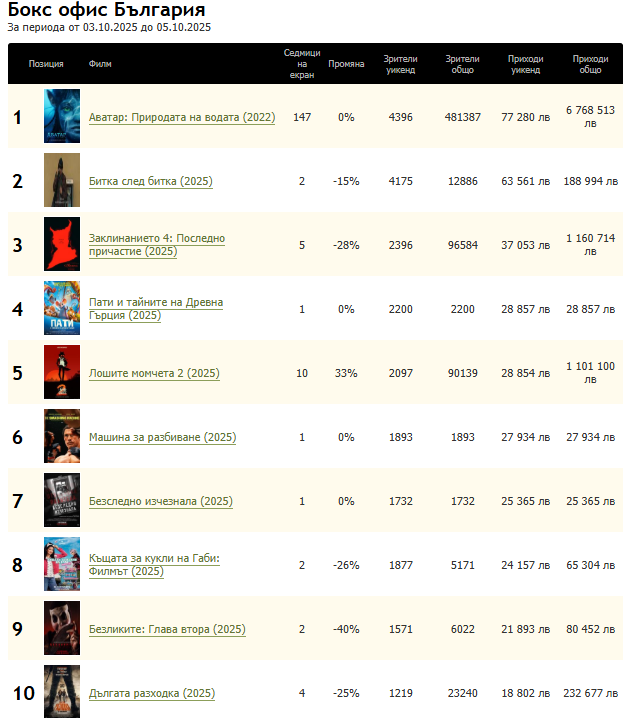Go to Пати и тайните на Древна Гърция
The width and height of the screenshot is (623, 718).
[x=155, y=303]
